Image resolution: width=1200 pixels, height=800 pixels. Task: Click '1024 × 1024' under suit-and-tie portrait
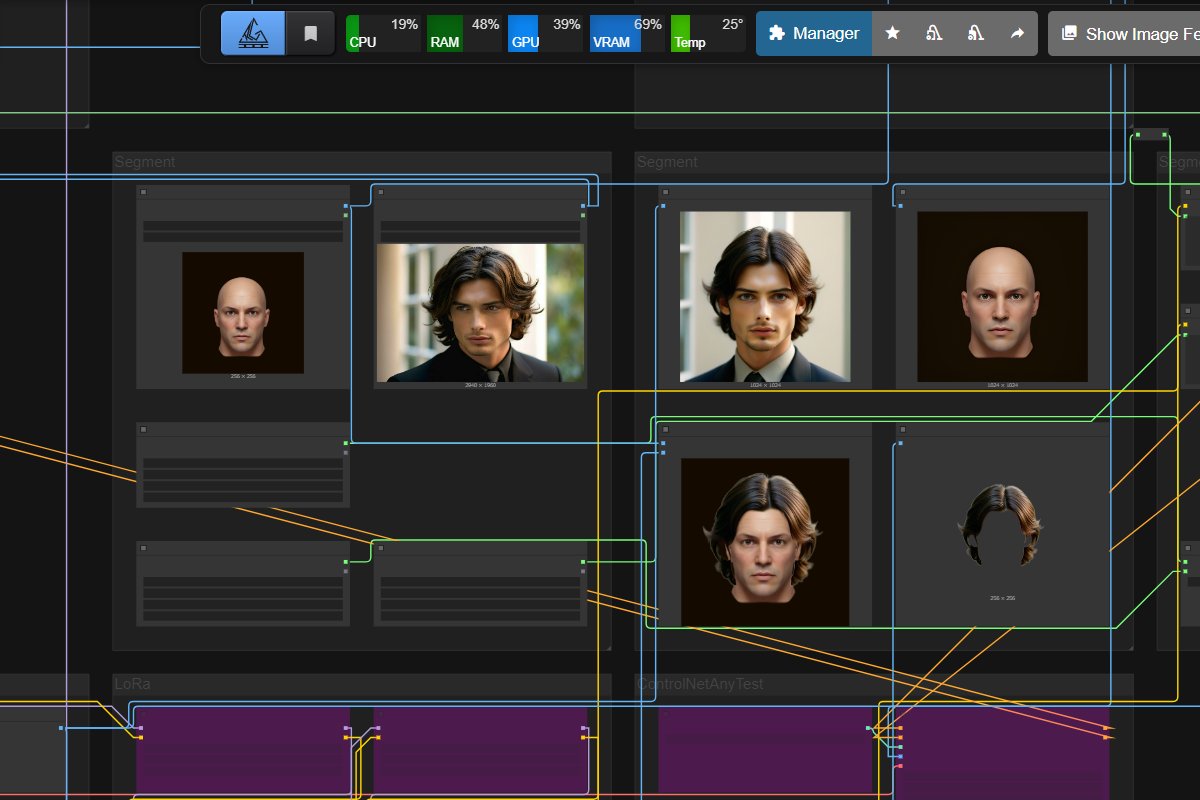click(765, 385)
